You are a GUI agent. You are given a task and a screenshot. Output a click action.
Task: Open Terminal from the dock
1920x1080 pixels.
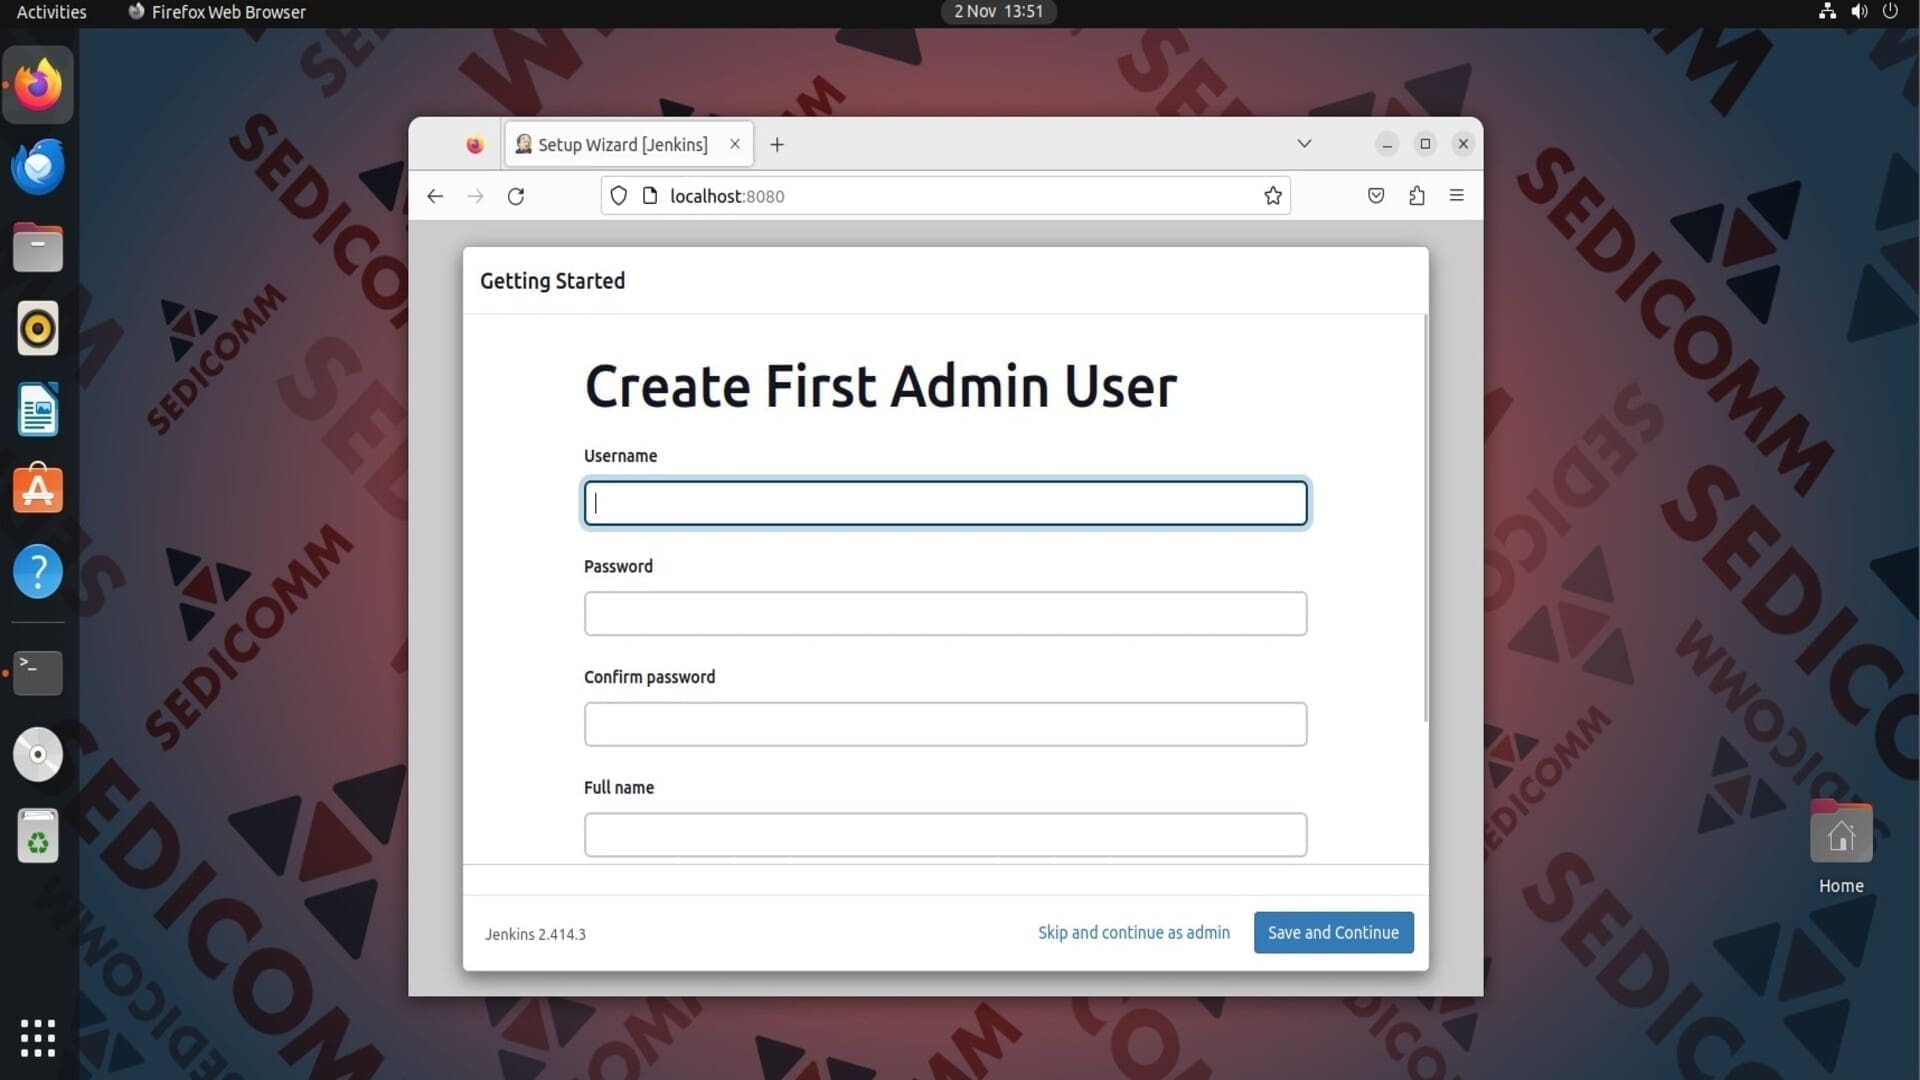(38, 673)
